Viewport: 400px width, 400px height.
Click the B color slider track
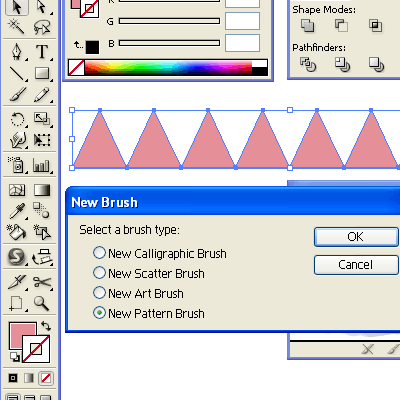169,43
